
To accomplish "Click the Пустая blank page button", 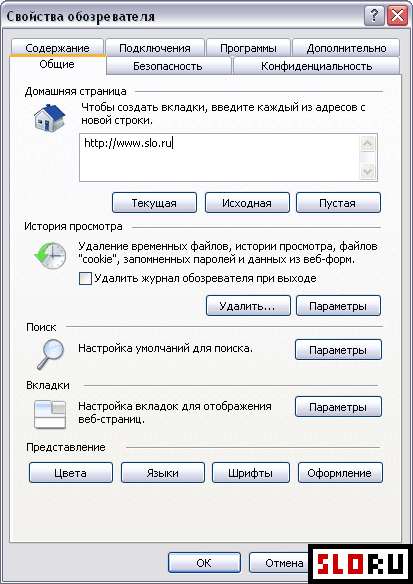I will [338, 203].
